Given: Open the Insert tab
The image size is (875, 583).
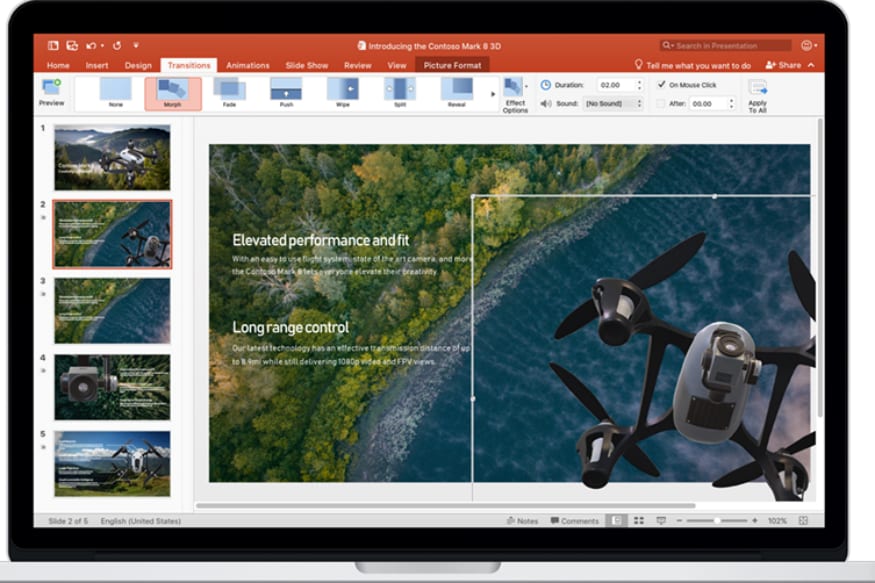Looking at the screenshot, I should (x=97, y=65).
